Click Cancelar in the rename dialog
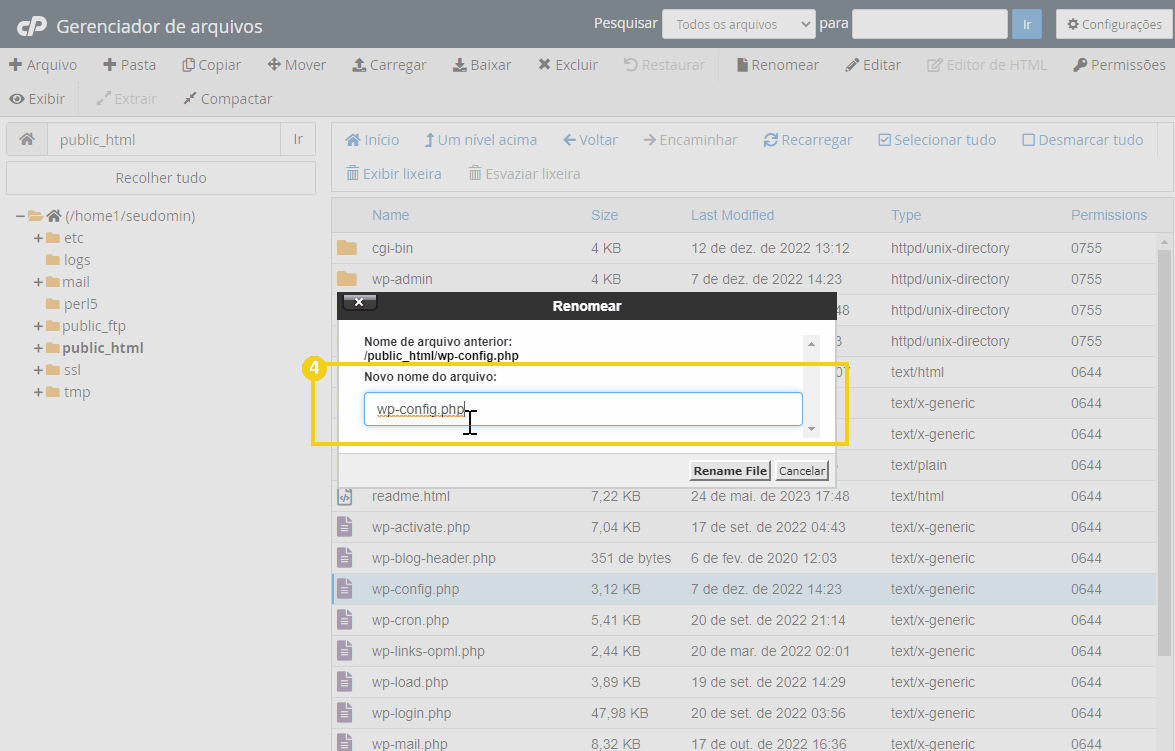The height and width of the screenshot is (751, 1175). coord(802,471)
